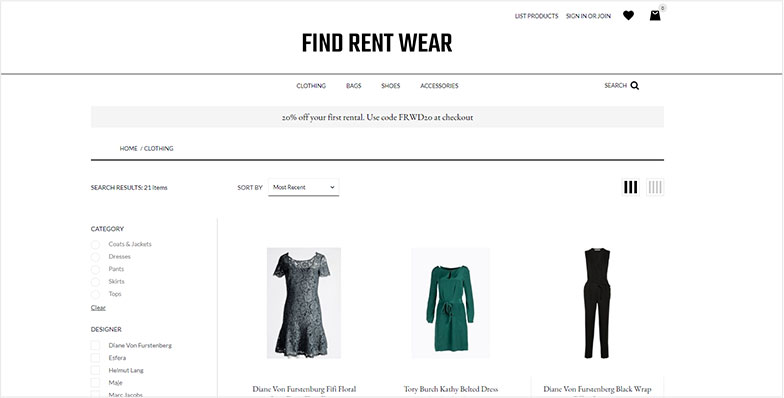Select the Coats & Jackets category radio
784x398 pixels.
click(95, 244)
